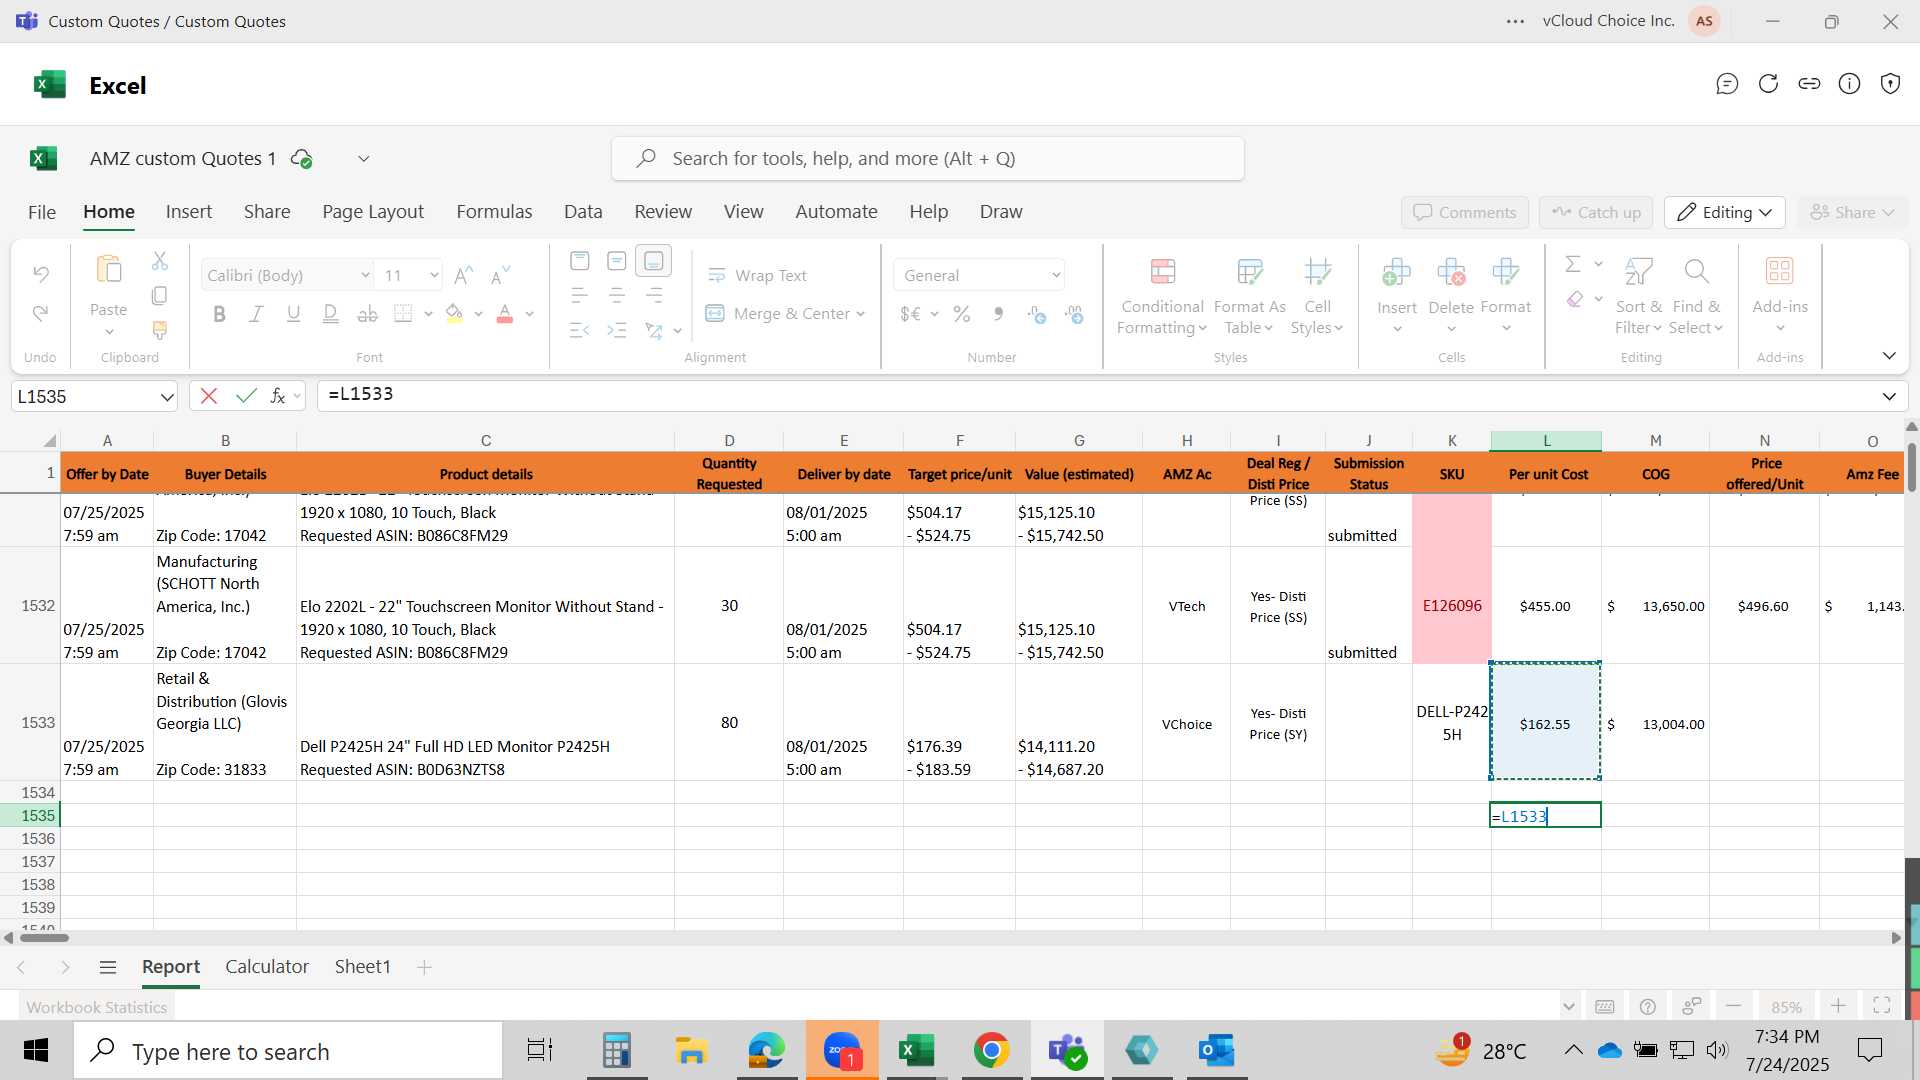This screenshot has height=1080, width=1920.
Task: Click the search tools box
Action: 928,159
